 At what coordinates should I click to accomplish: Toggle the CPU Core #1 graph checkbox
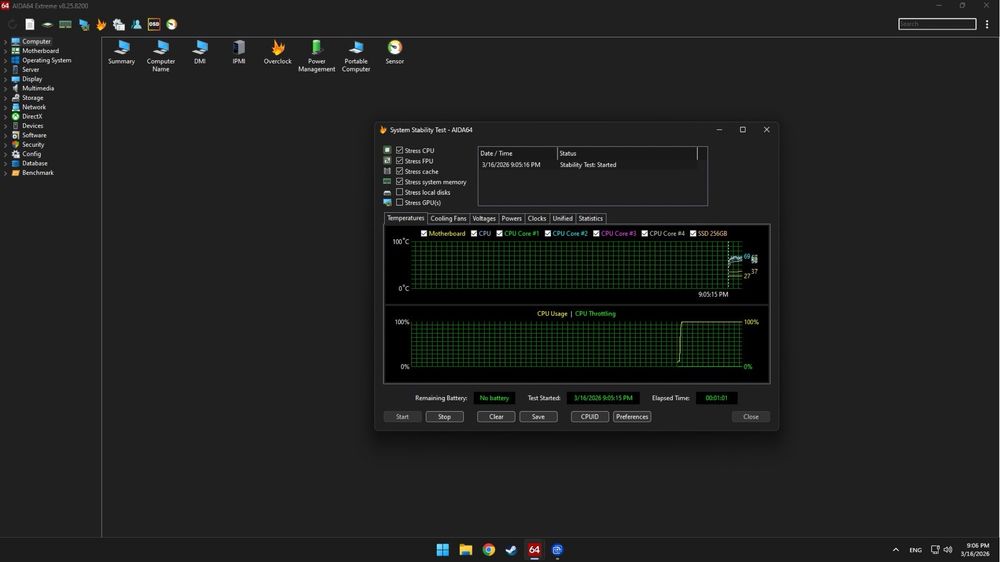499,233
